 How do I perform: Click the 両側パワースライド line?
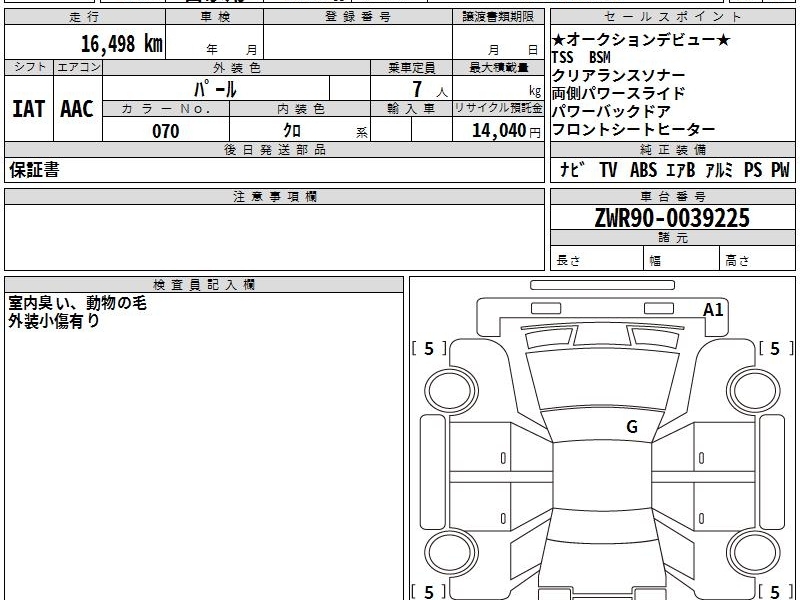coord(618,93)
